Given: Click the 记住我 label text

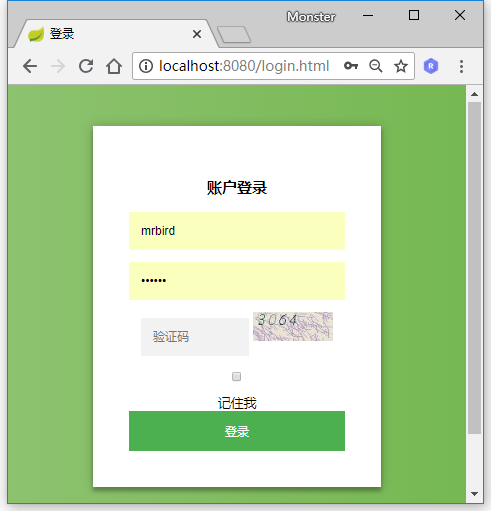Looking at the screenshot, I should (237, 403).
